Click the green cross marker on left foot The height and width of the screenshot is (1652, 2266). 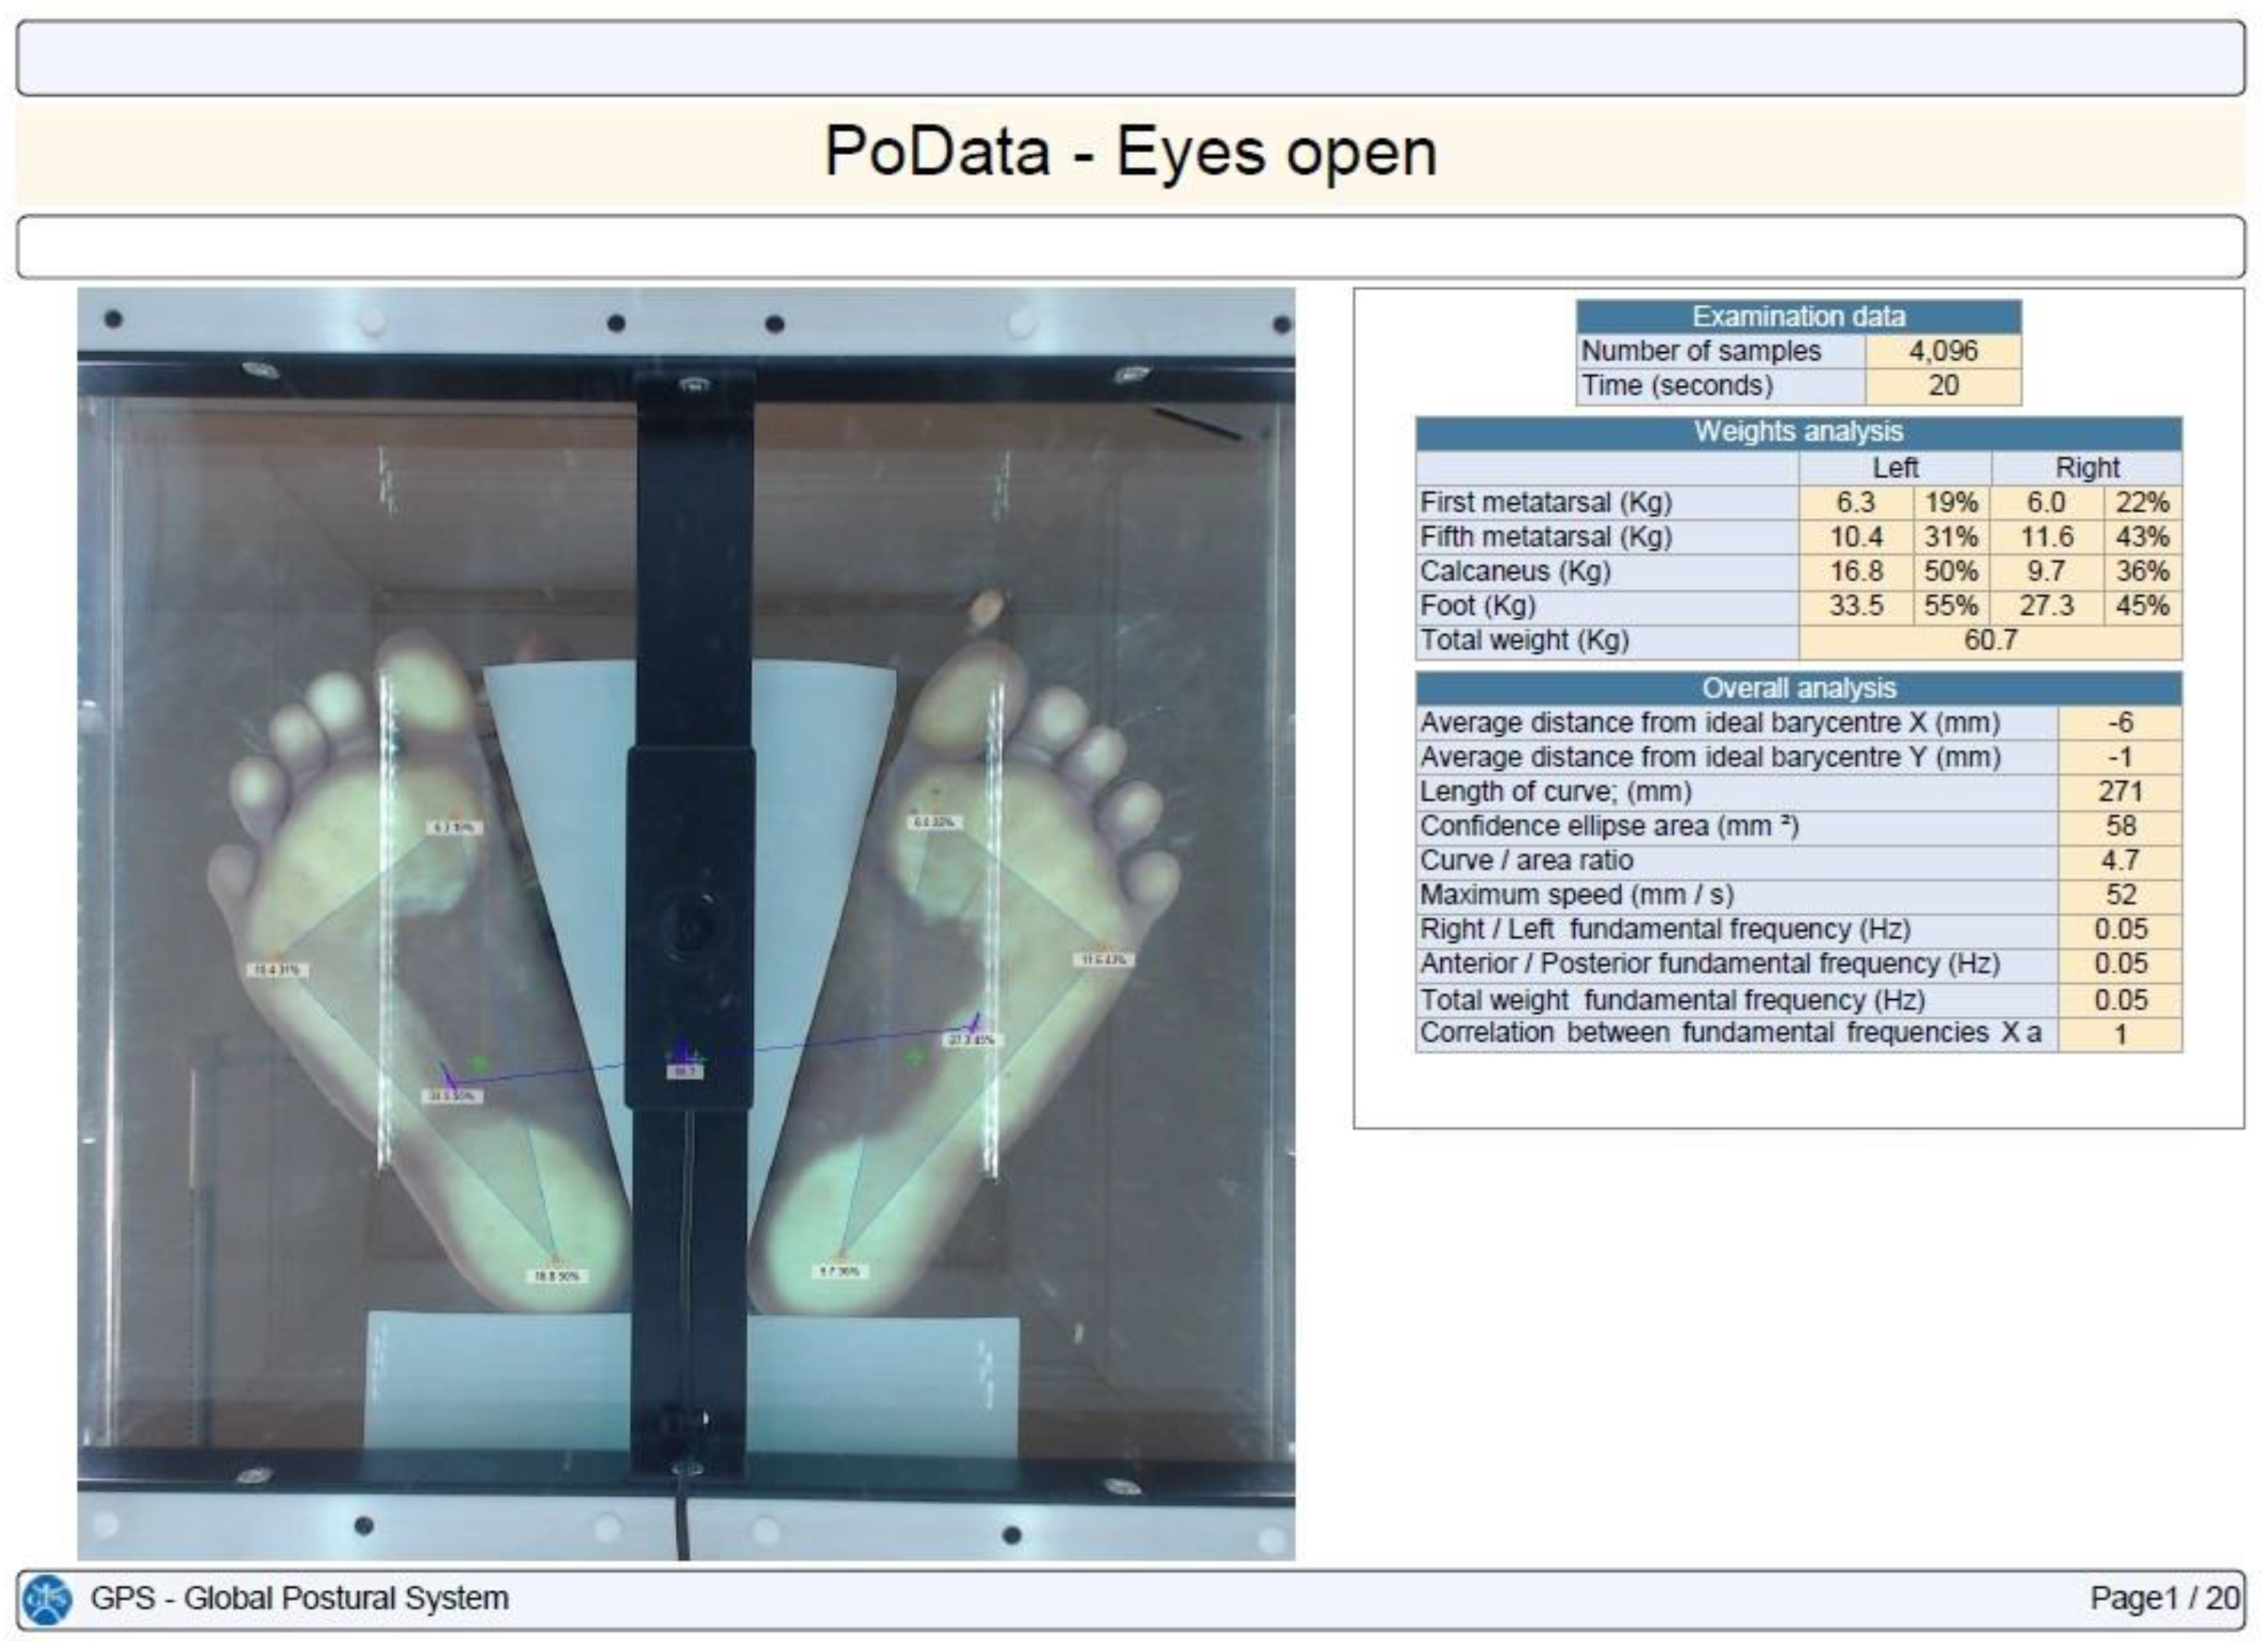pyautogui.click(x=479, y=1063)
